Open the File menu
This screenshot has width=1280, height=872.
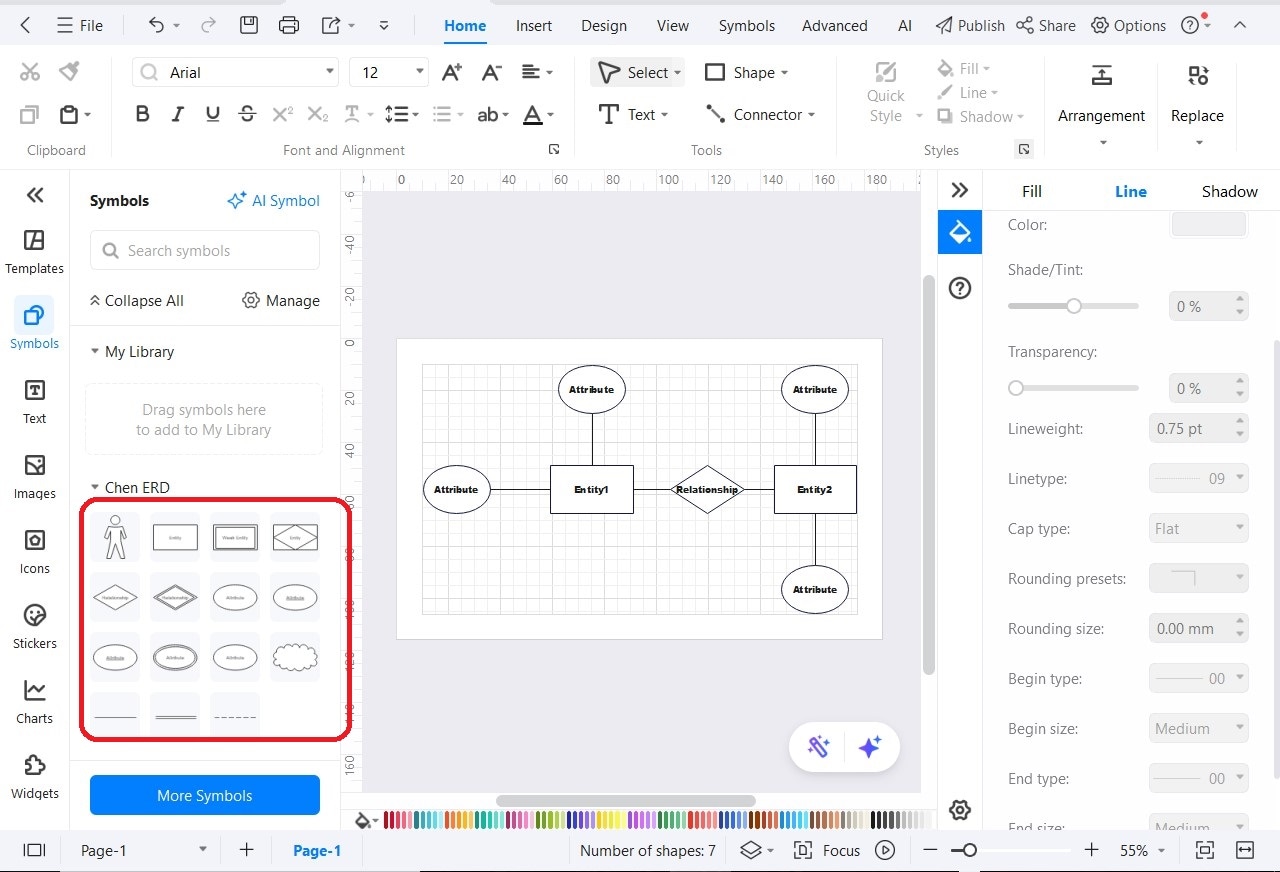click(x=80, y=25)
